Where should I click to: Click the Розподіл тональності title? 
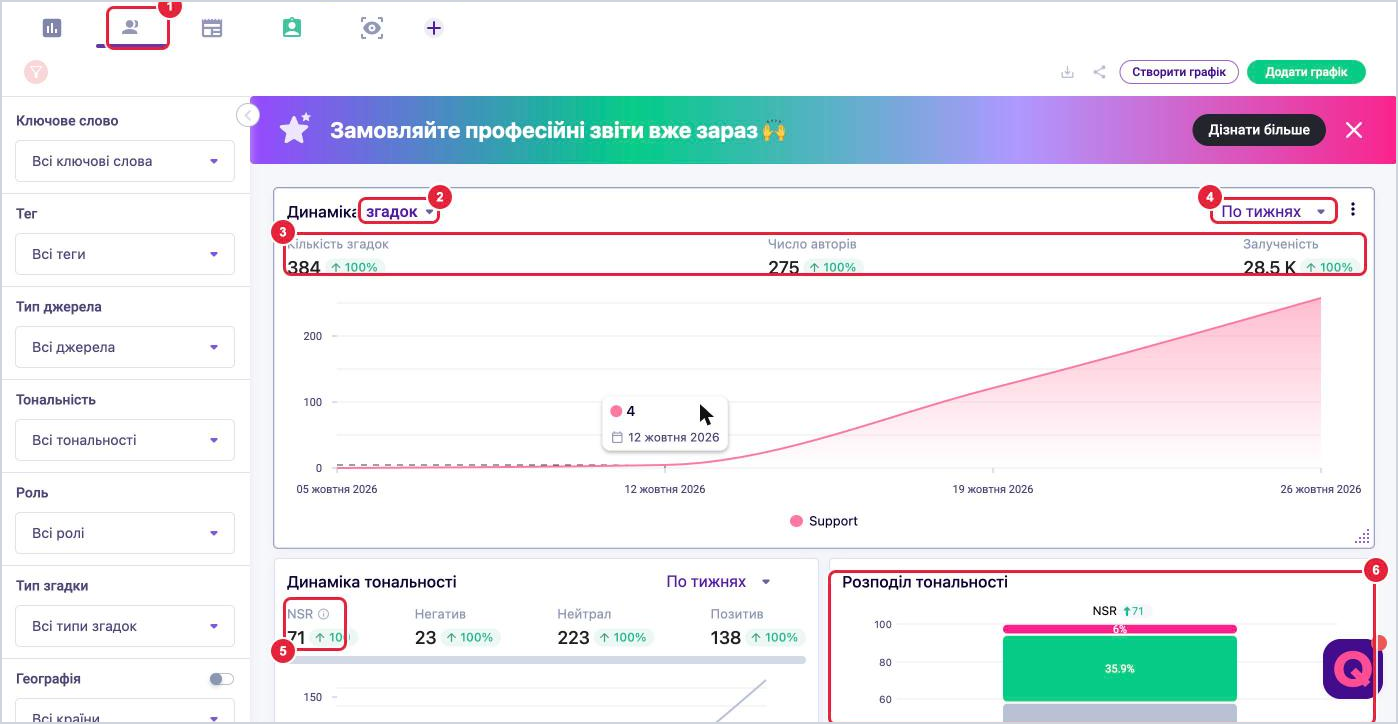[x=925, y=582]
